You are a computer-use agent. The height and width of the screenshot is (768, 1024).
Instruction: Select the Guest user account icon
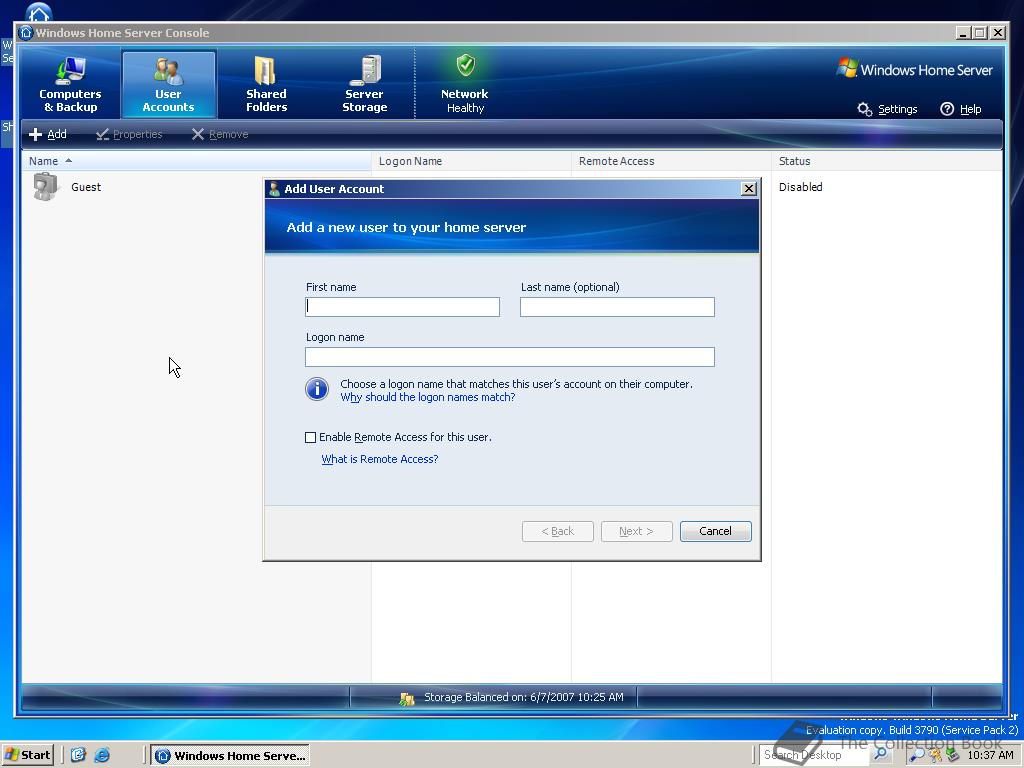point(46,187)
